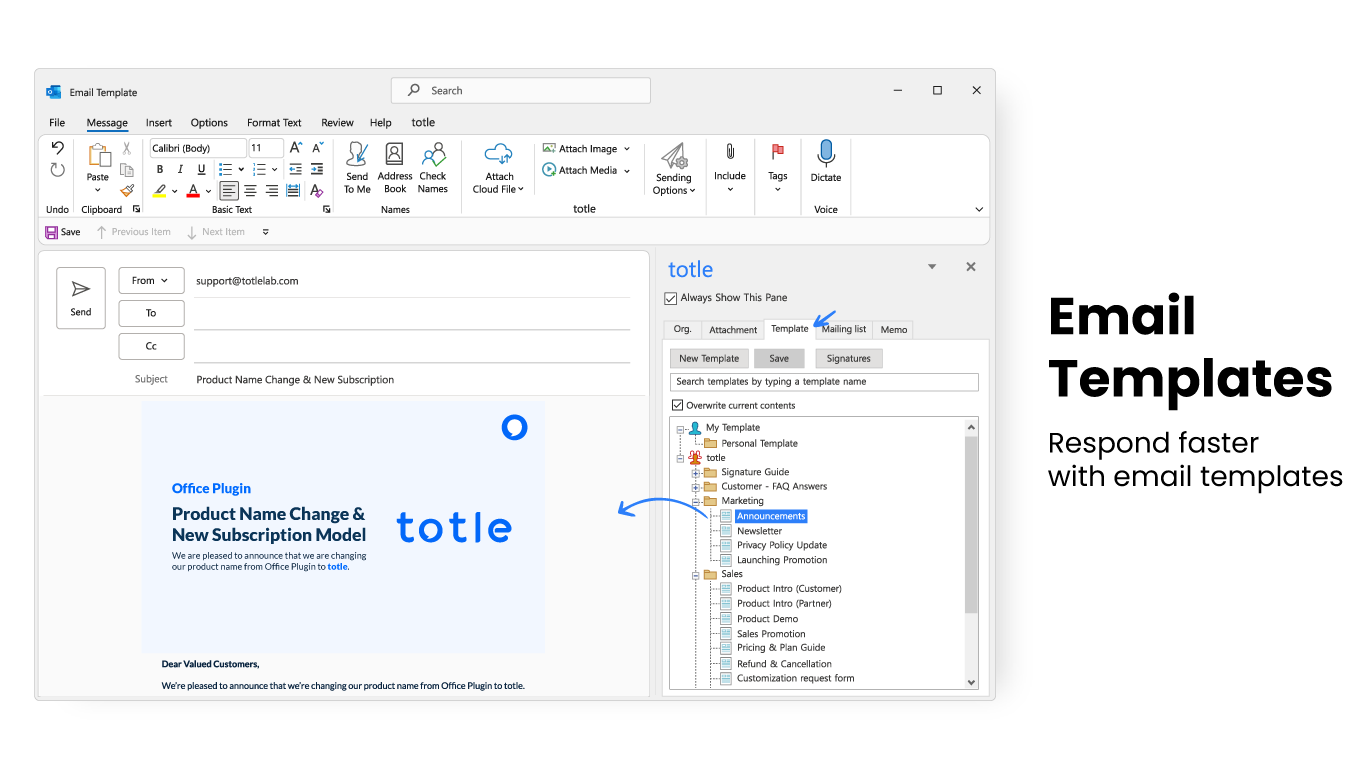
Task: Open the Basic Text dialog launcher
Action: tap(327, 210)
